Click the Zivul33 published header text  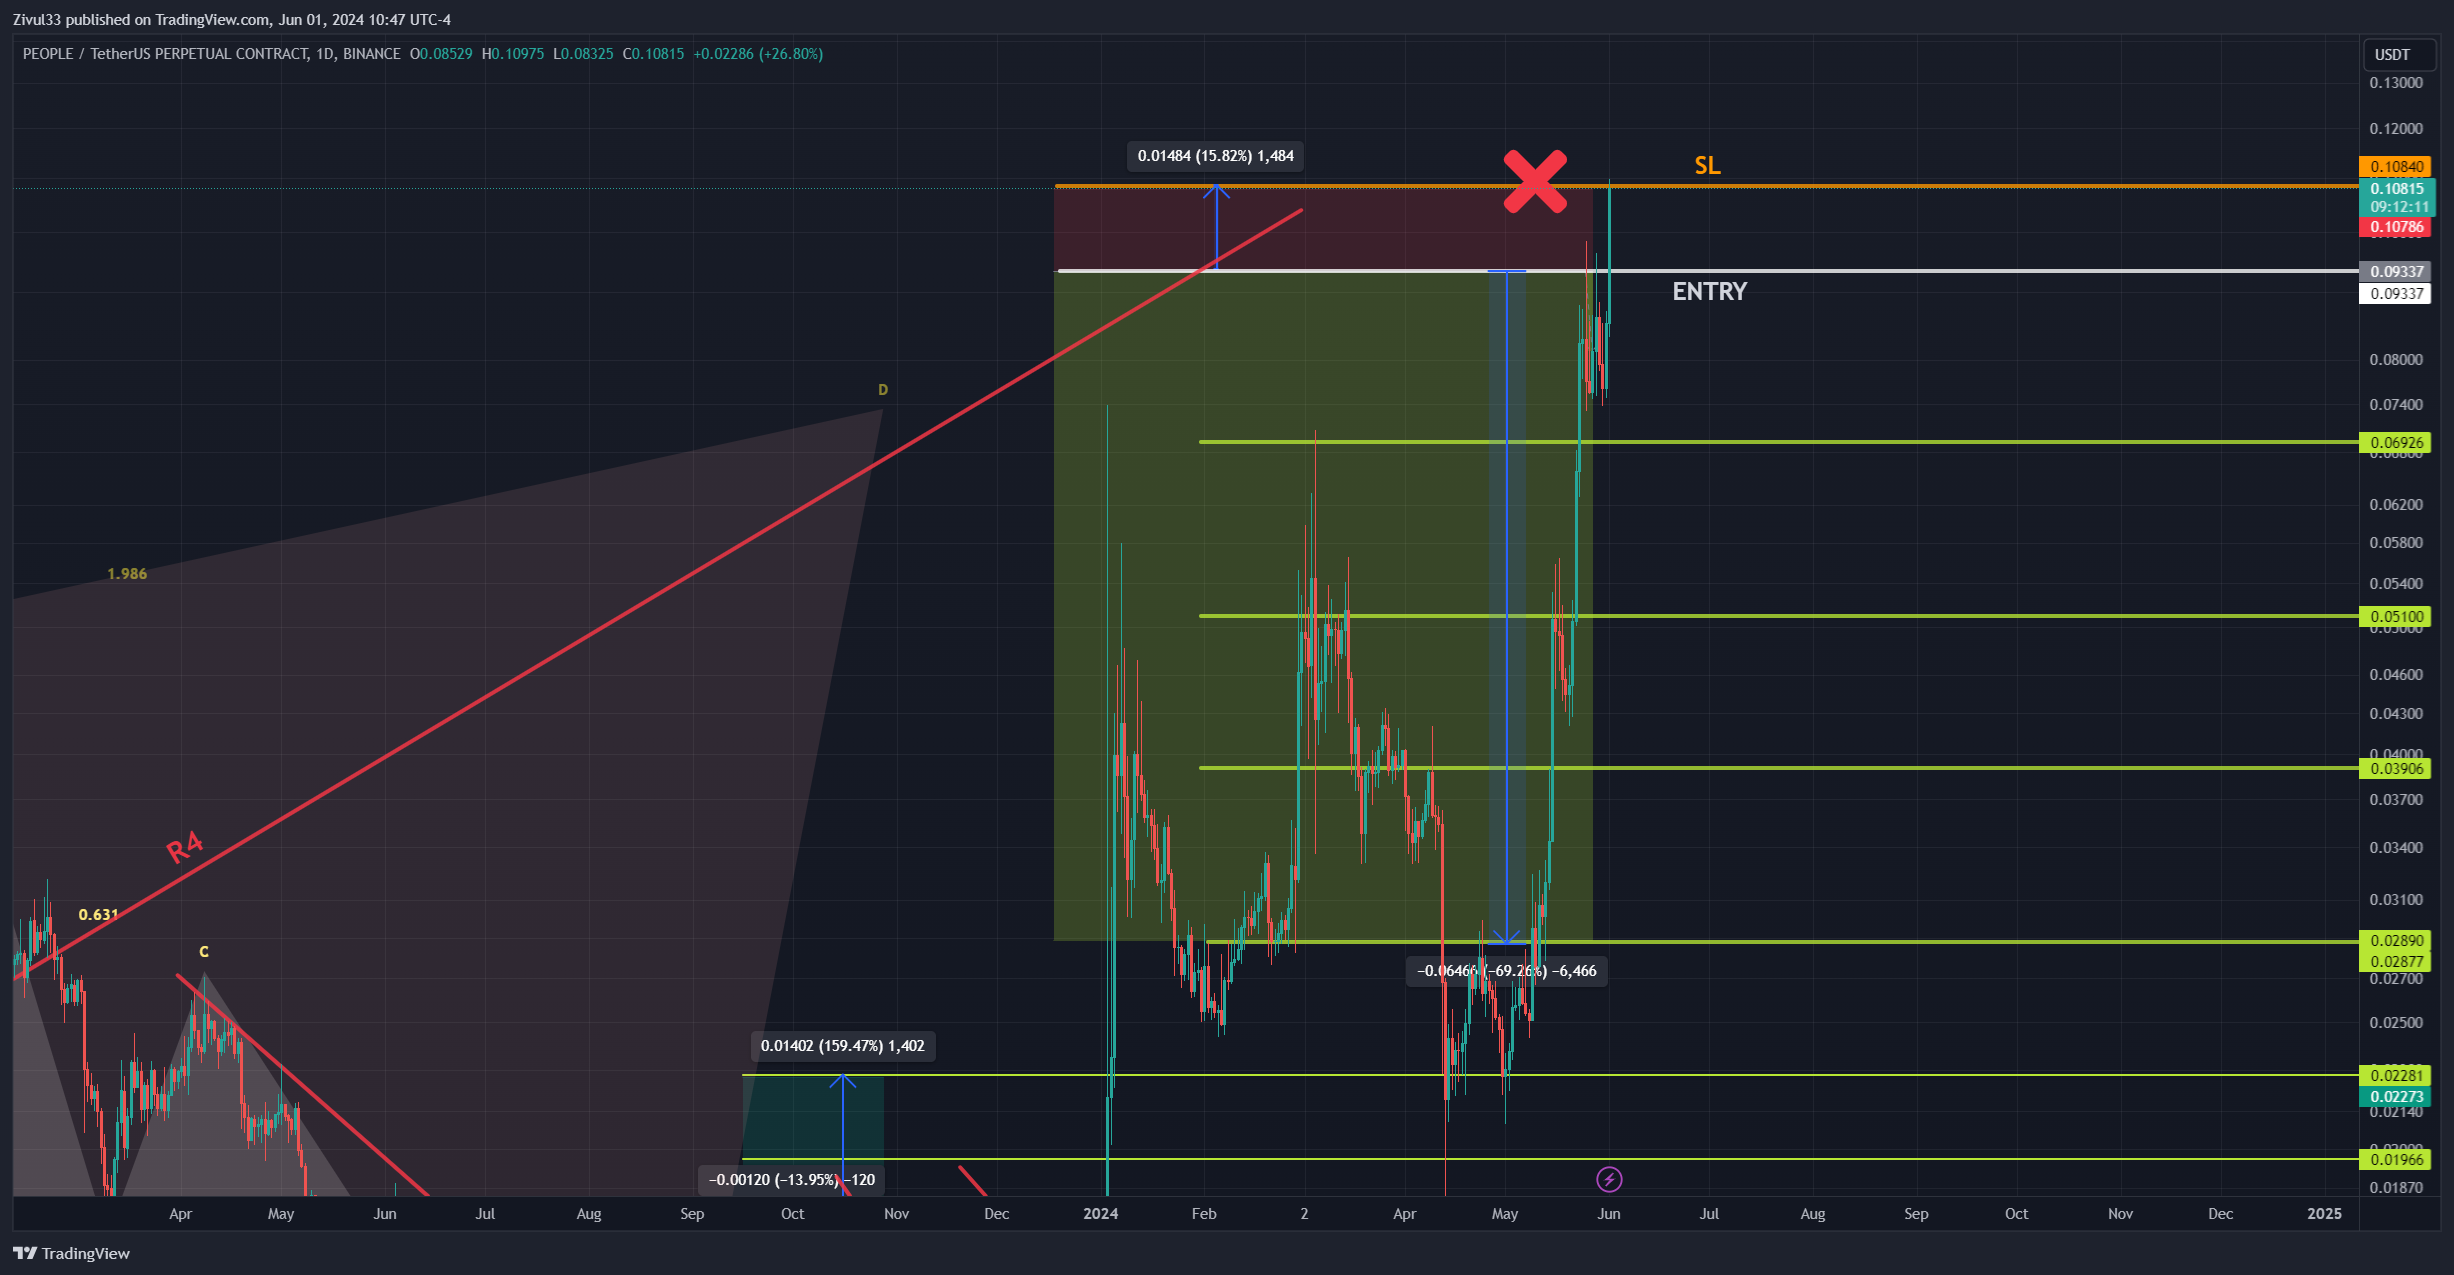click(x=232, y=19)
